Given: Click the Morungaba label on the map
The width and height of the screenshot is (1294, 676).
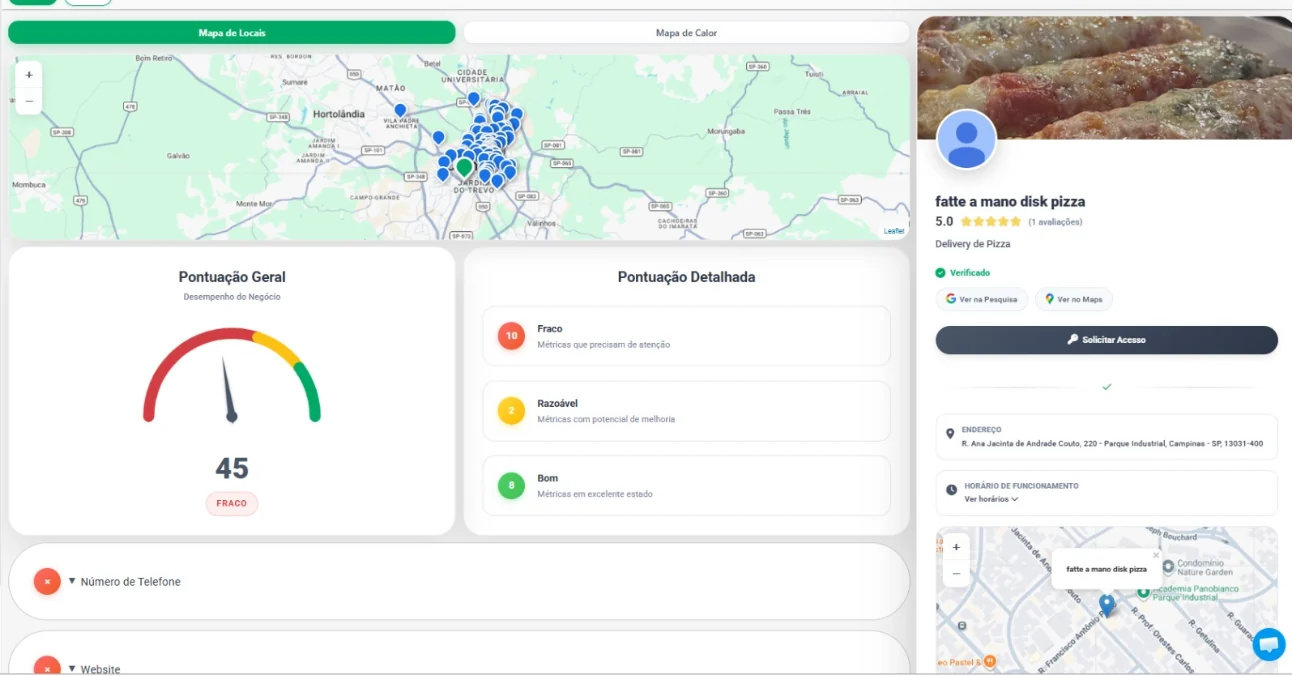Looking at the screenshot, I should click(x=727, y=131).
